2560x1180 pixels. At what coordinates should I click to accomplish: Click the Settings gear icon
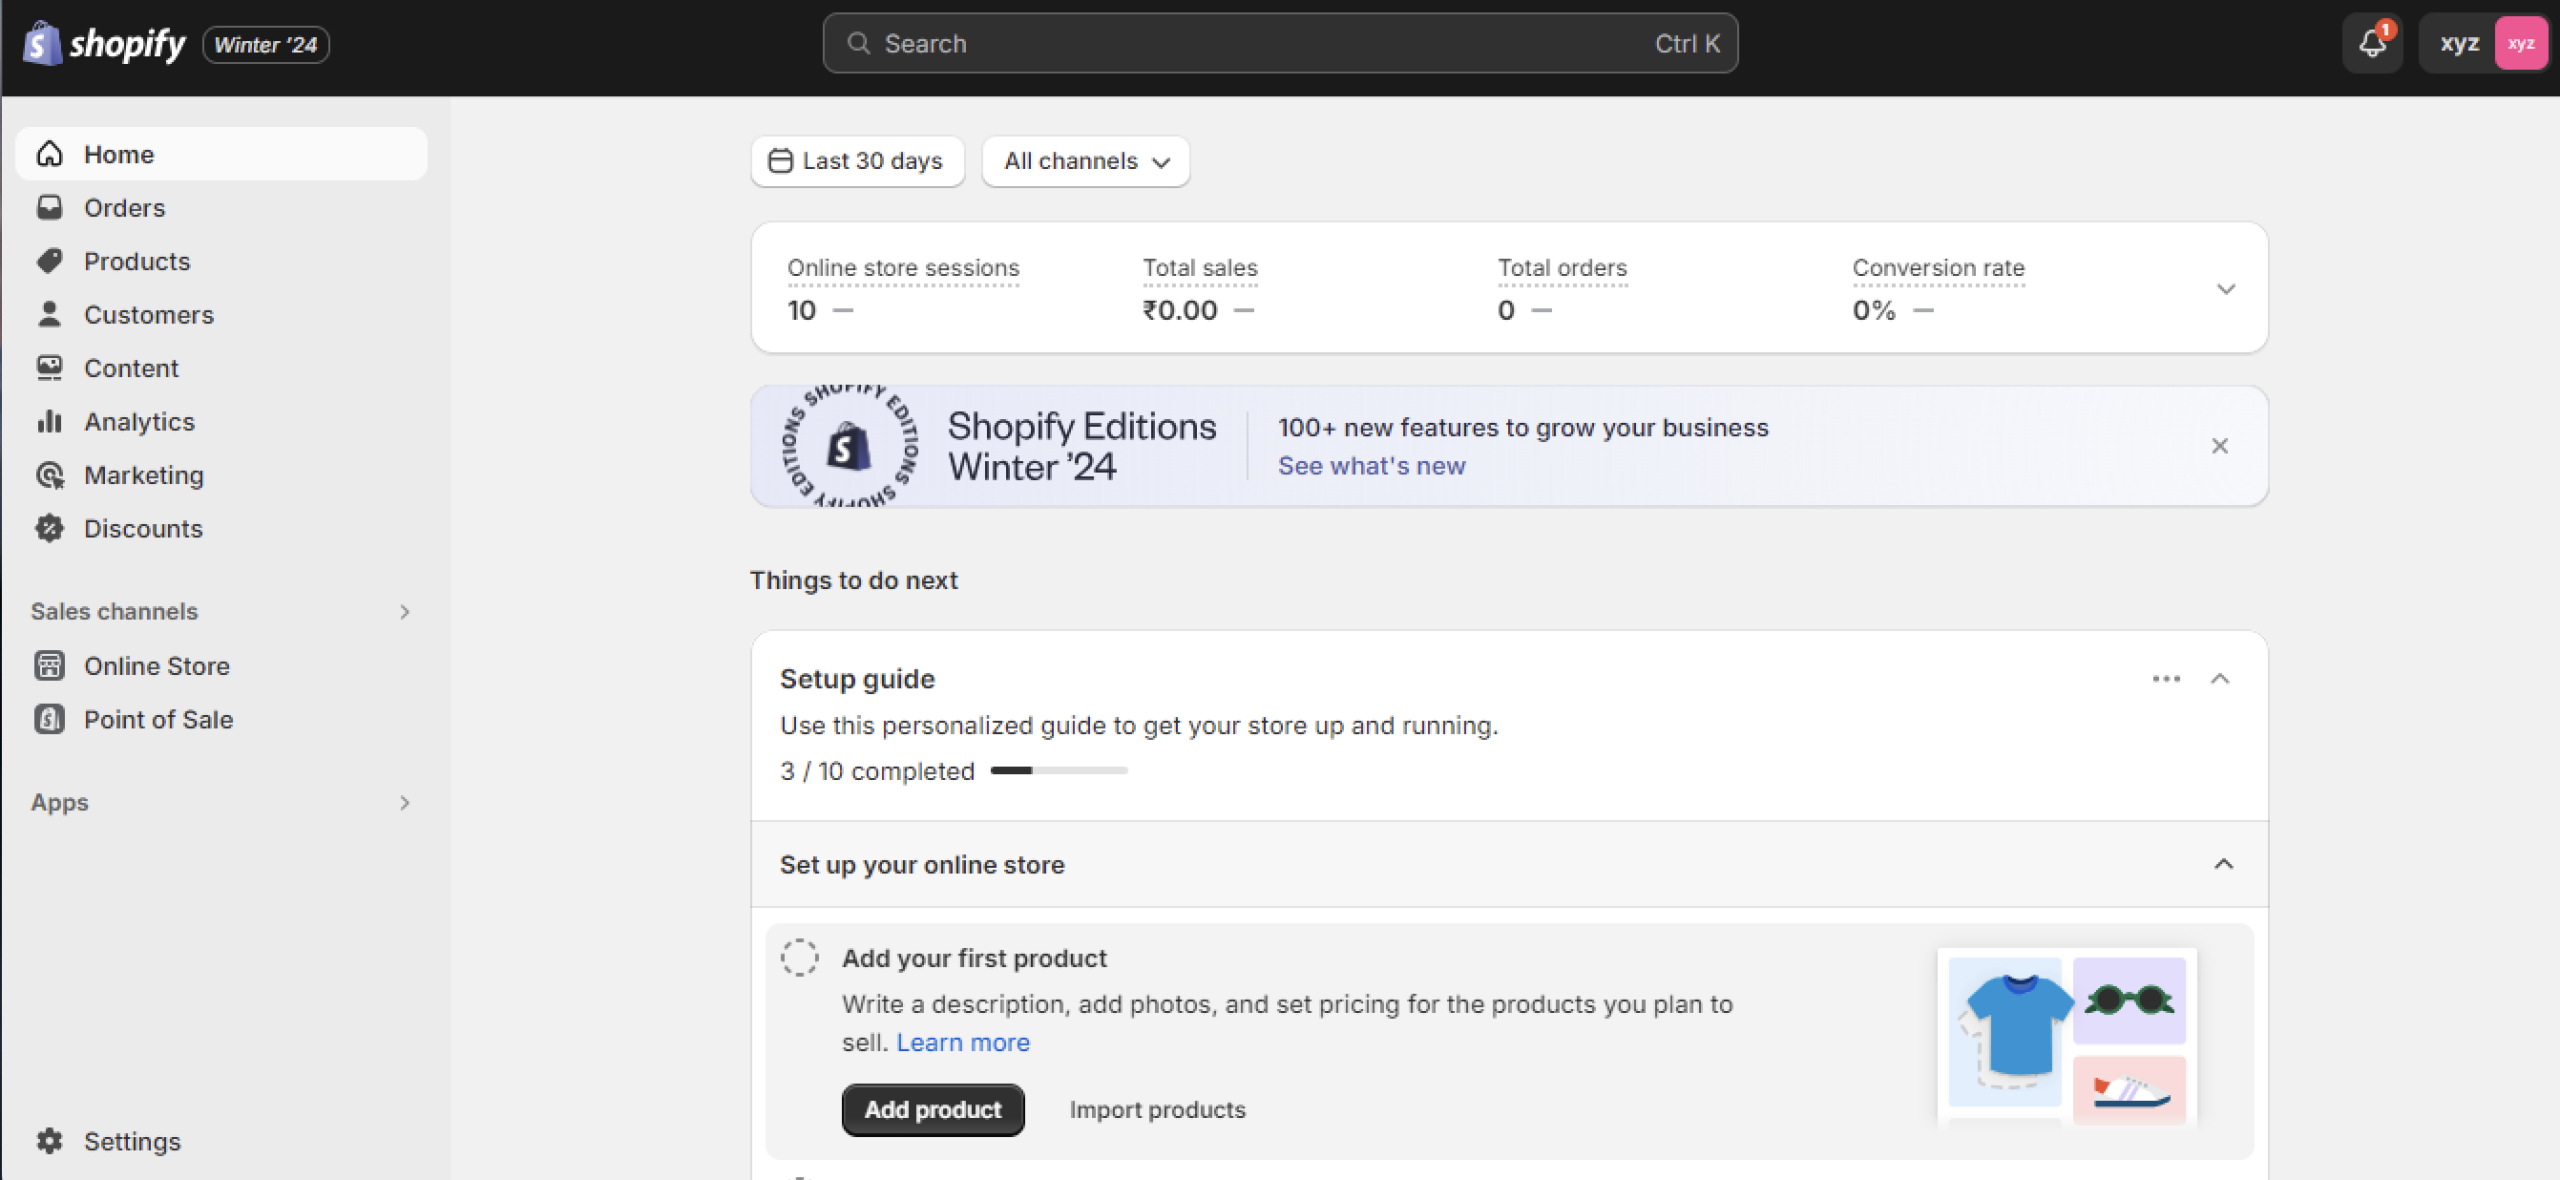point(50,1141)
